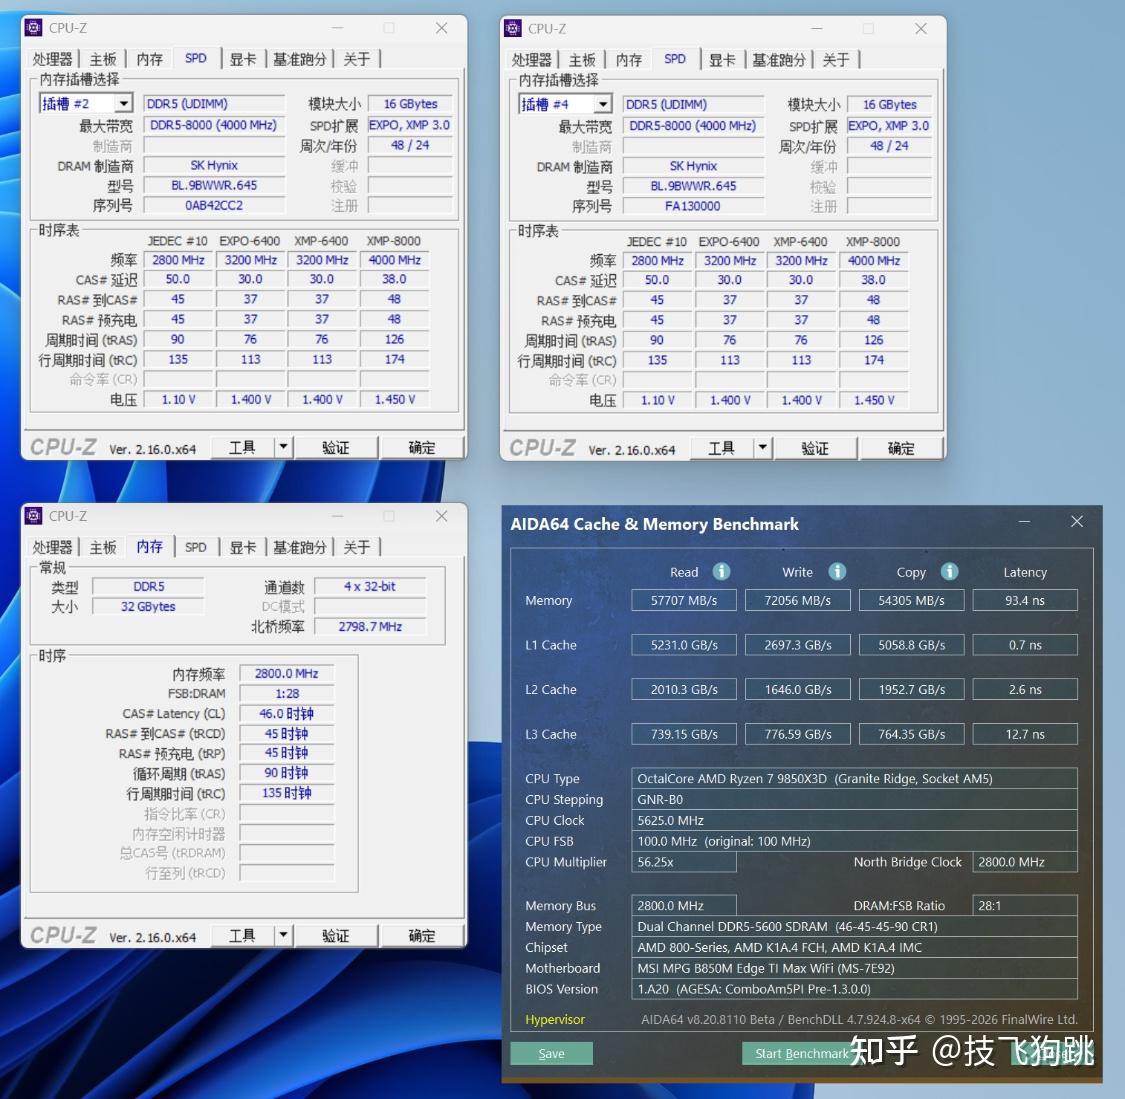This screenshot has width=1125, height=1099.
Task: Expand 工具 arrow in slot #2 CPU-Z window
Action: click(x=283, y=448)
